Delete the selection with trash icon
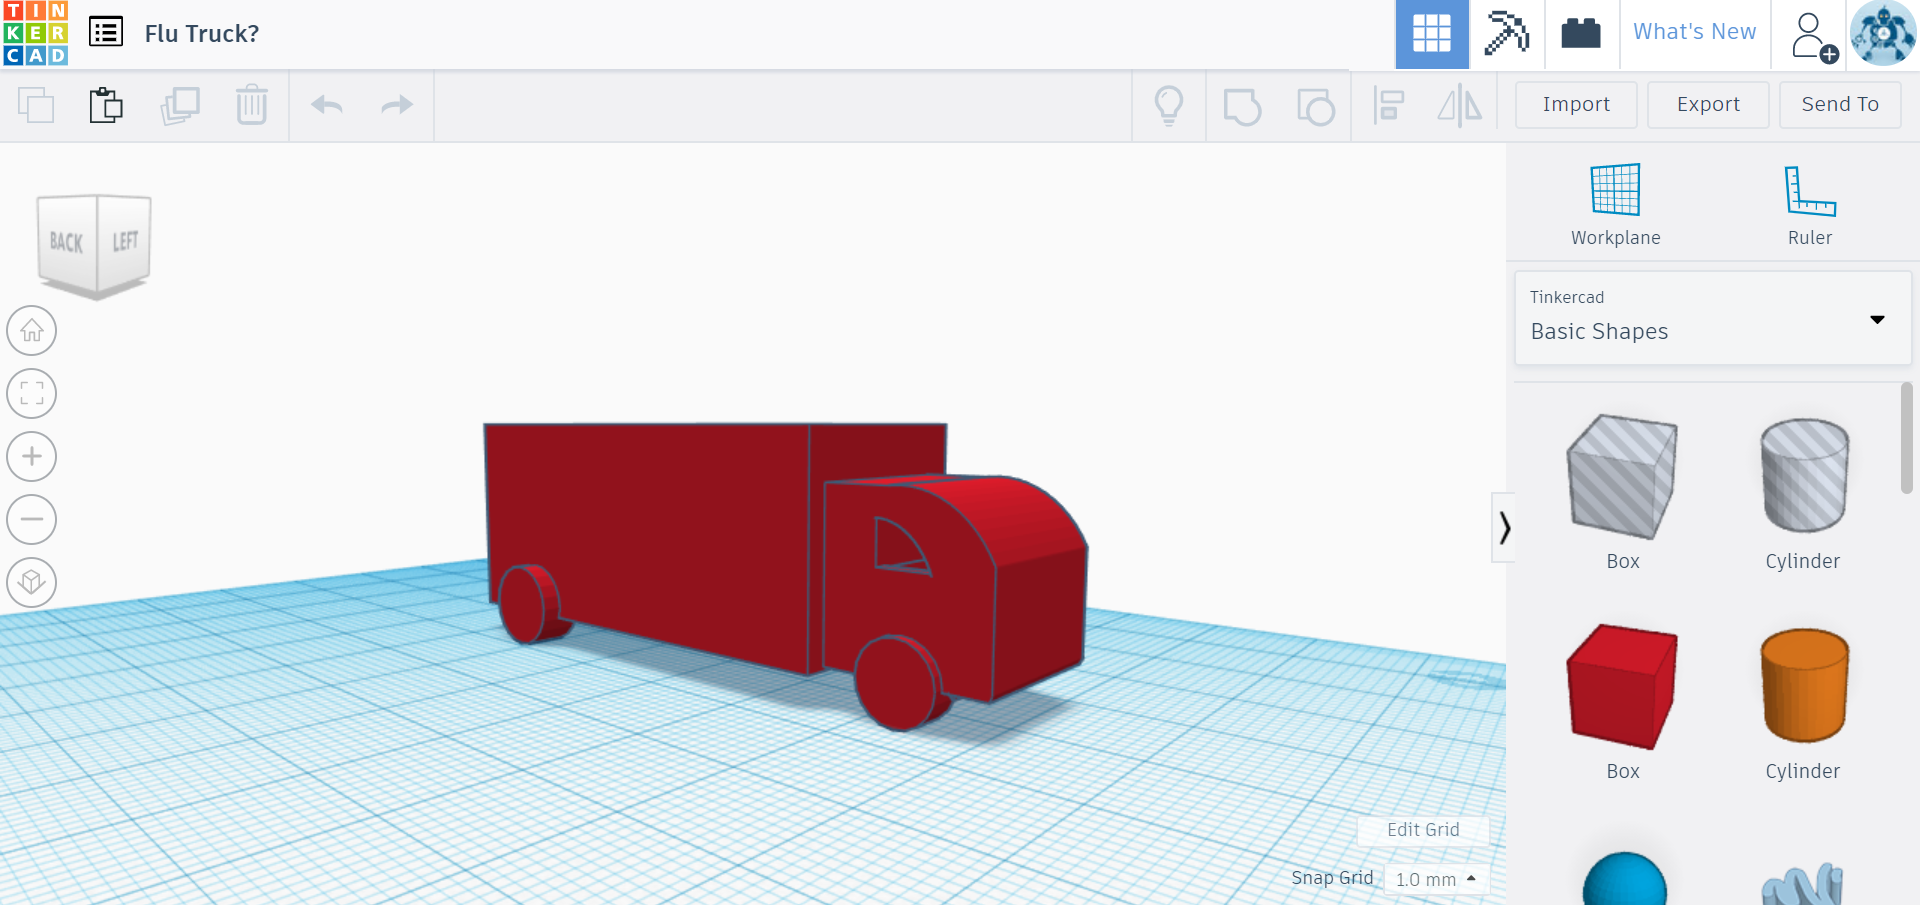The height and width of the screenshot is (905, 1920). 252,105
